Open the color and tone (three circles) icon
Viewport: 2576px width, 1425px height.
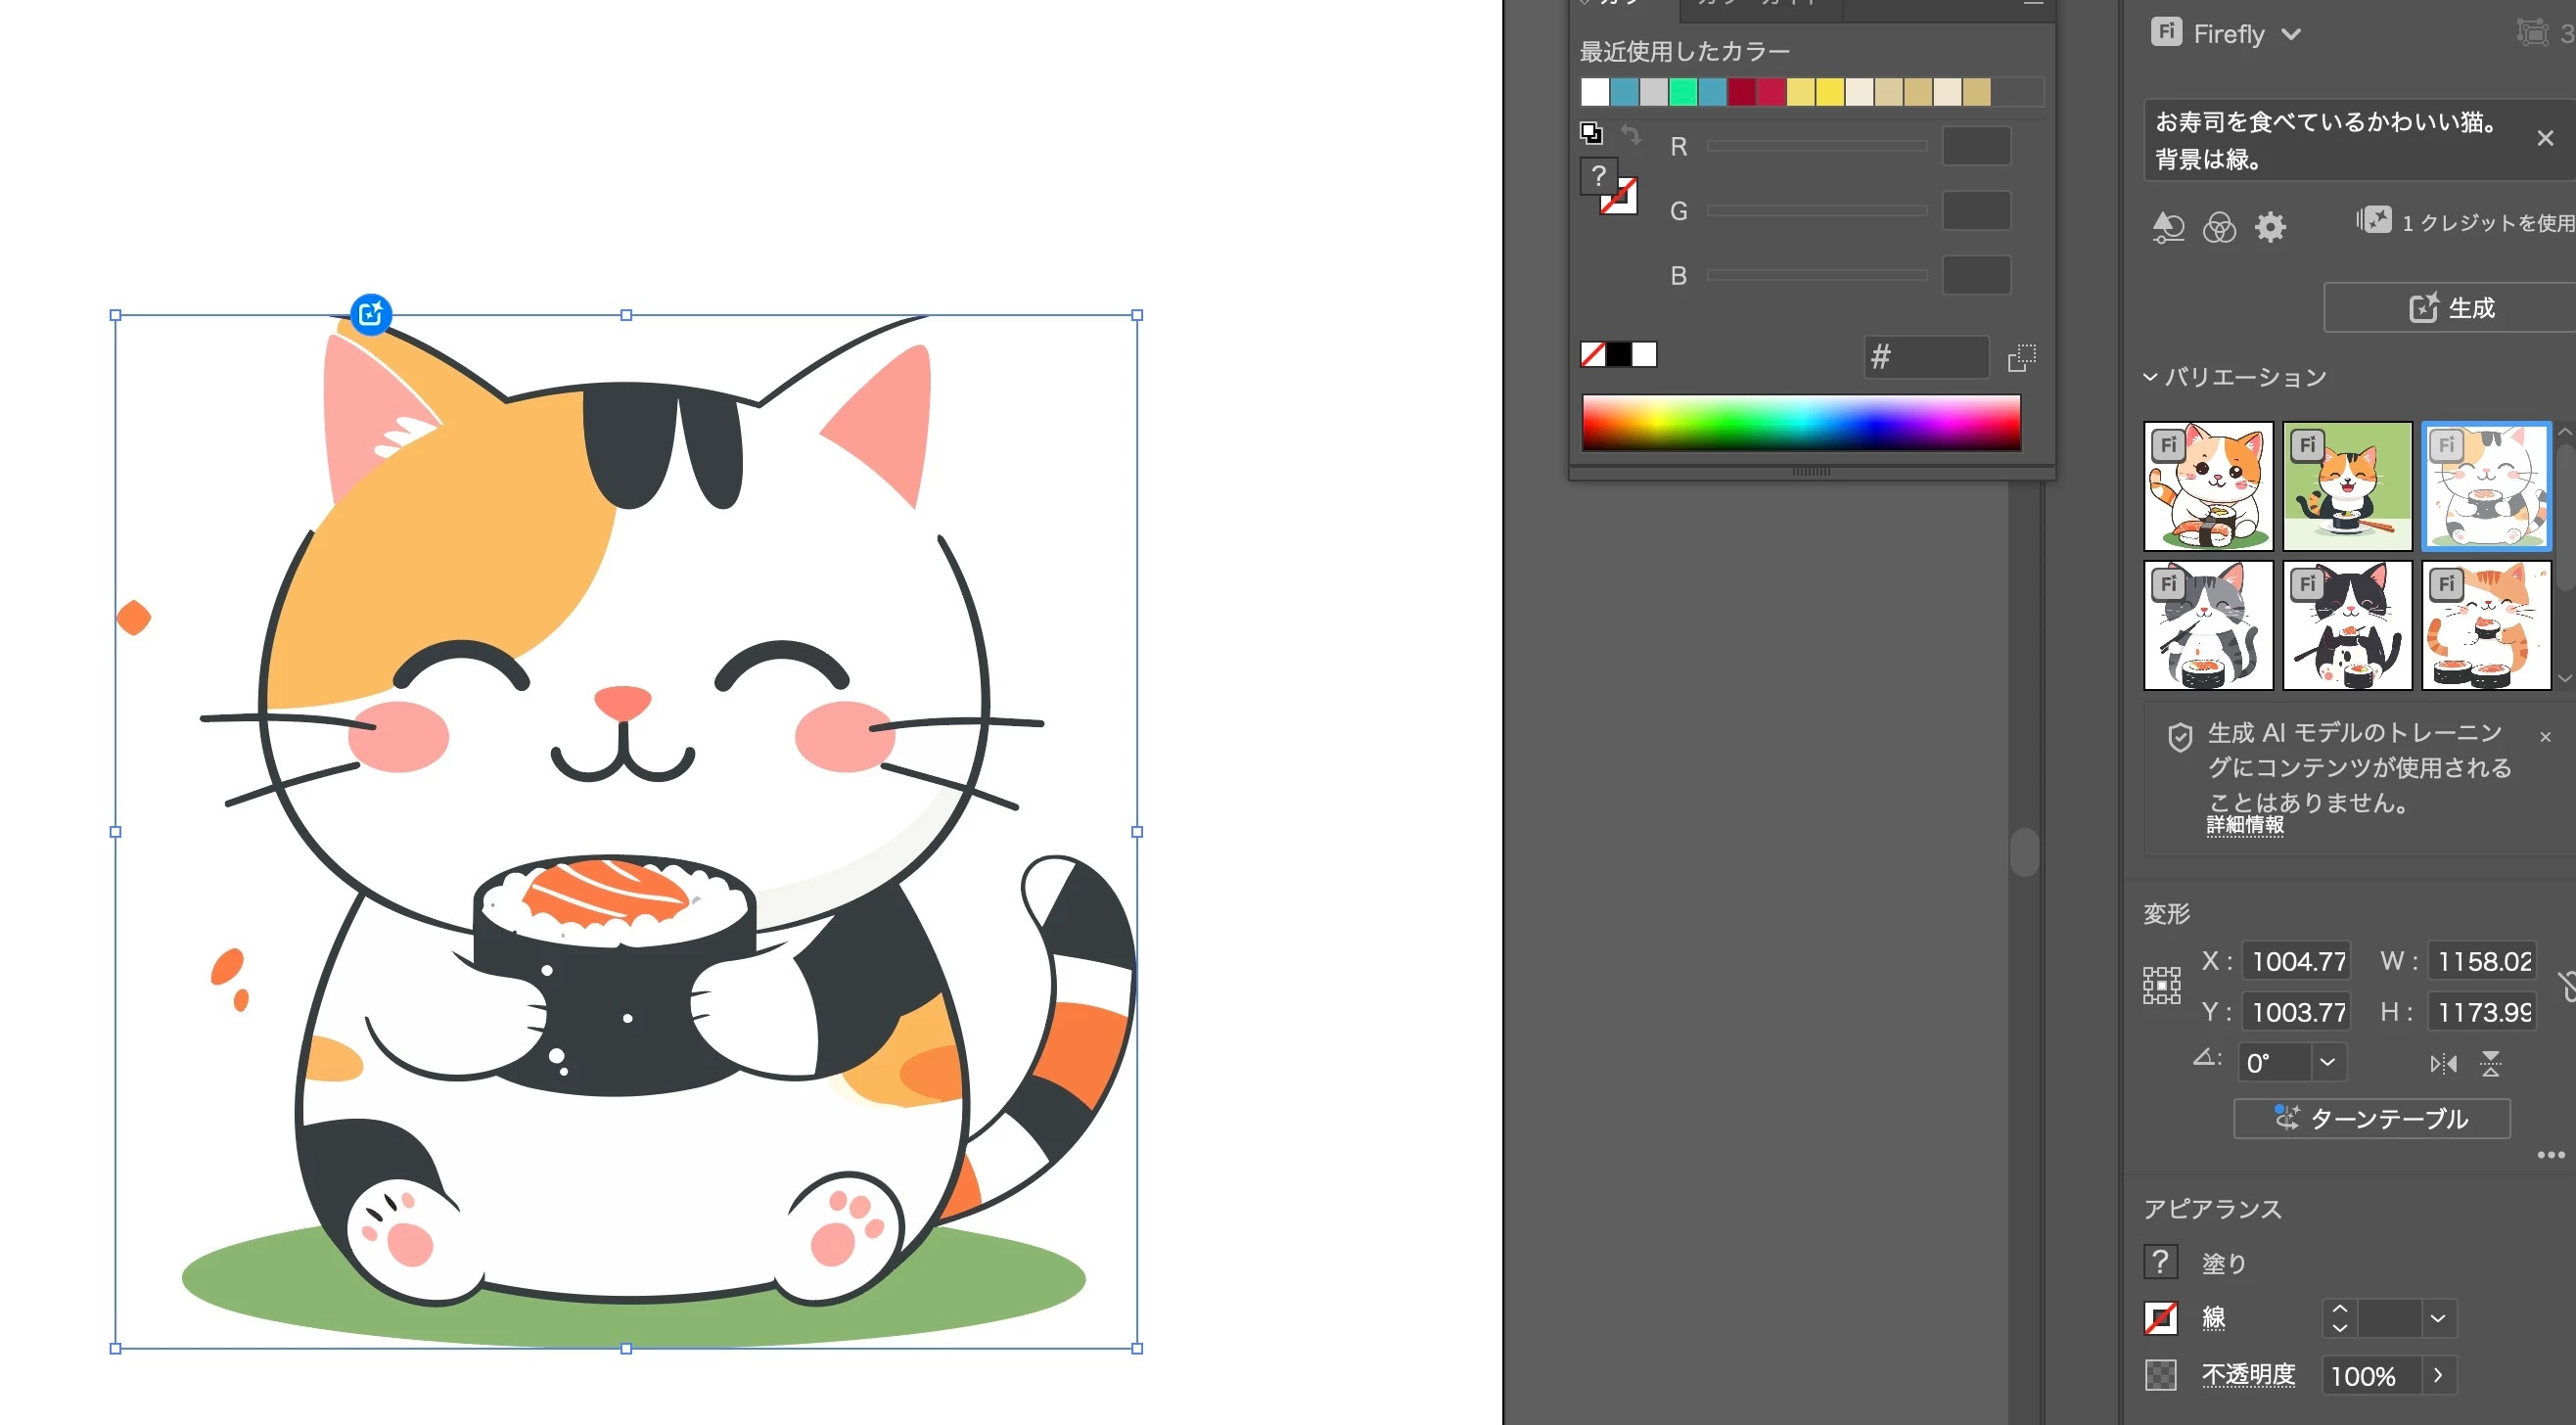(2219, 227)
